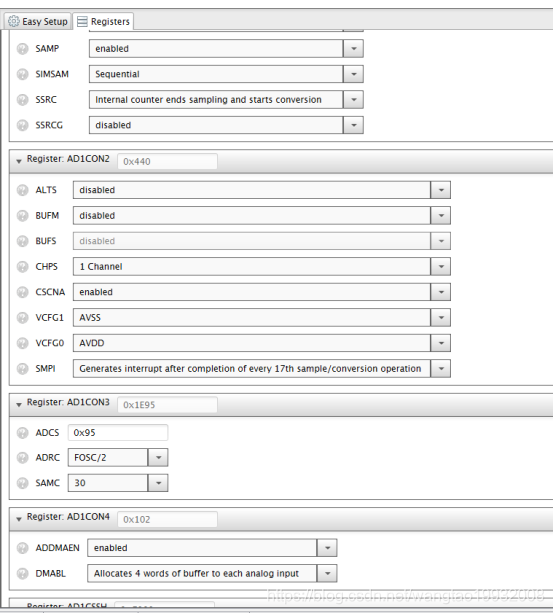This screenshot has height=614, width=554.
Task: Open the ALTS dropdown
Action: pos(262,190)
